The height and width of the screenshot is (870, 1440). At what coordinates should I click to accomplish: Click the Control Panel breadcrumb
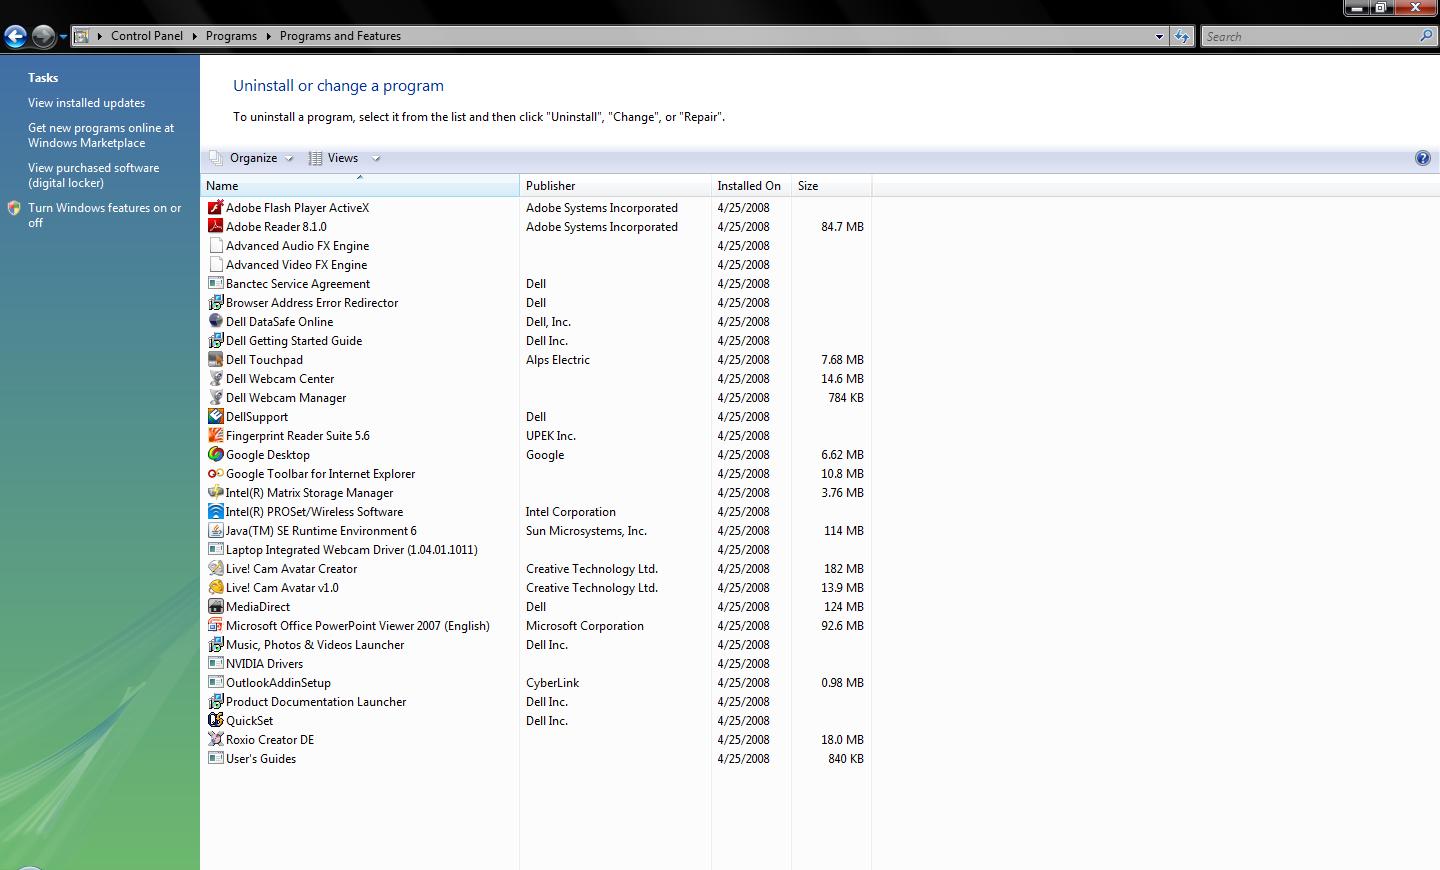[147, 36]
